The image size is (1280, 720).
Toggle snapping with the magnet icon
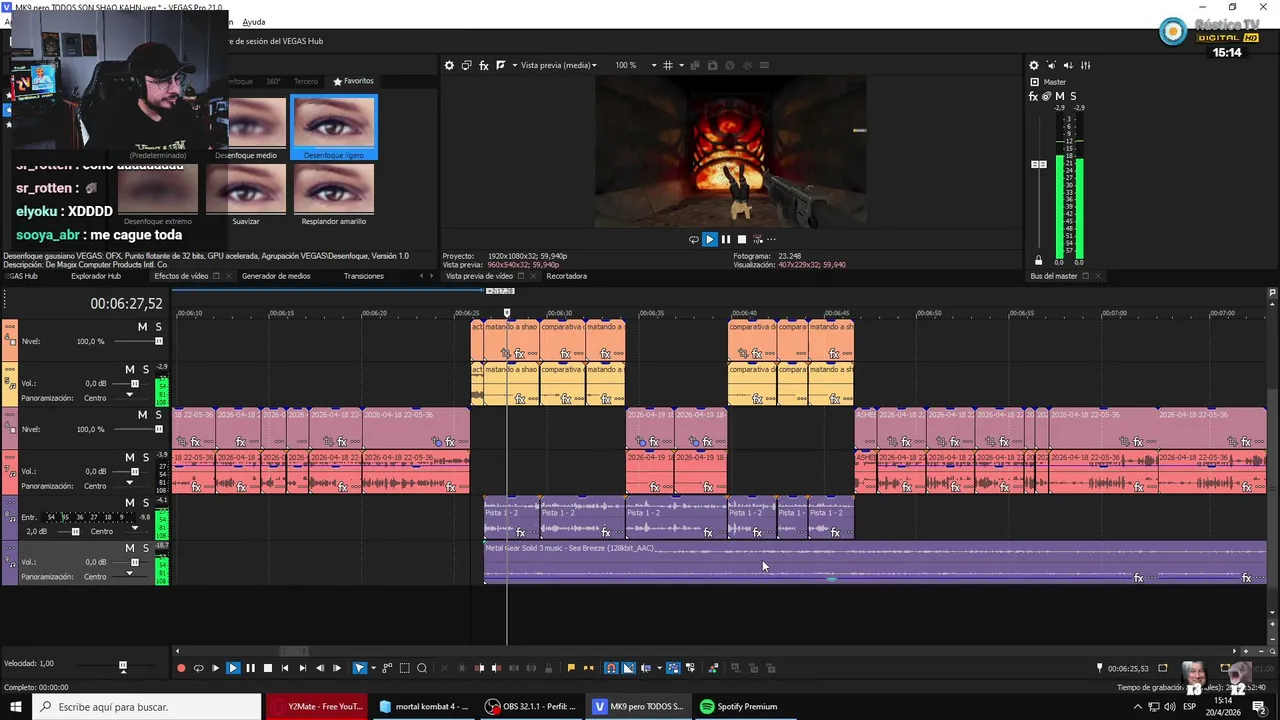611,668
